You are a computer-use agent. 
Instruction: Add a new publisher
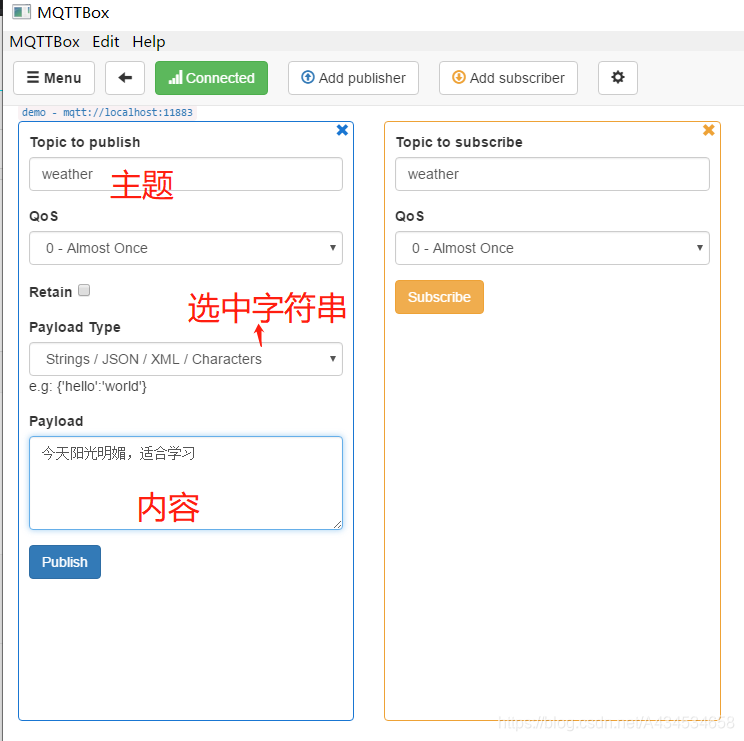point(353,78)
